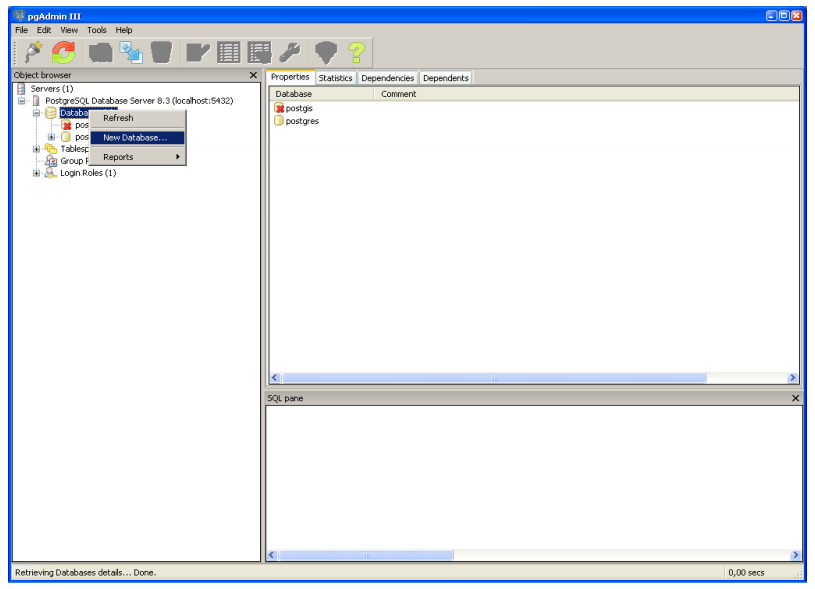
Task: Click the '0,00 secs' status bar entry
Action: pos(746,572)
